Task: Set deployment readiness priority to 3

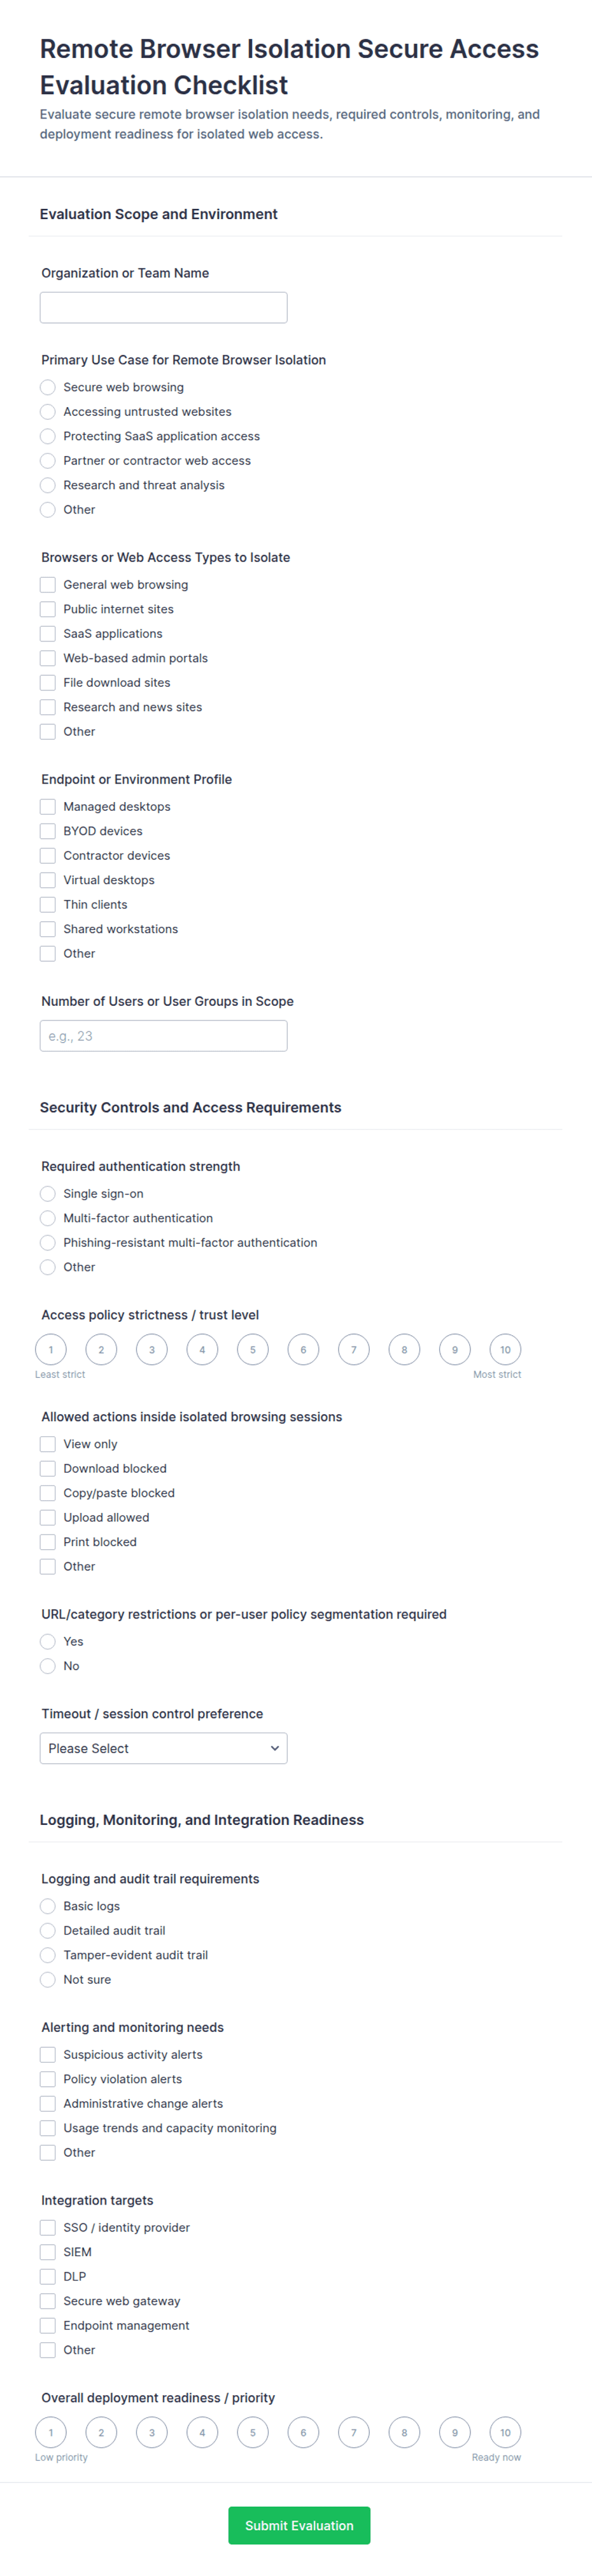Action: tap(152, 2432)
